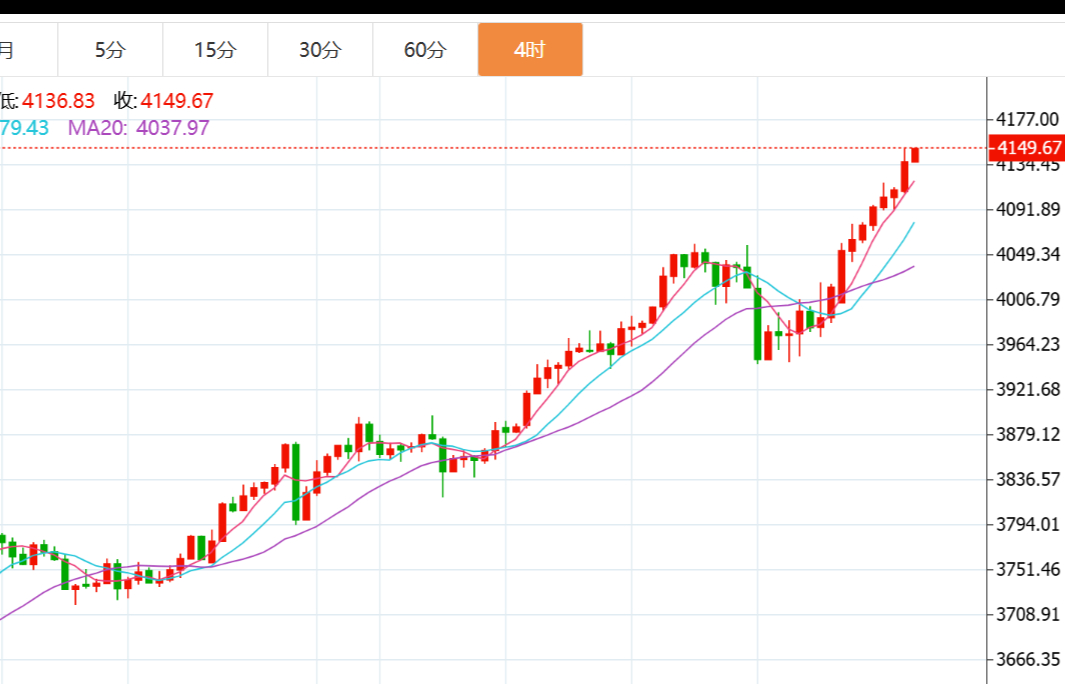Click the highlighted orange 4时 tab
This screenshot has height=684, width=1065.
point(530,50)
